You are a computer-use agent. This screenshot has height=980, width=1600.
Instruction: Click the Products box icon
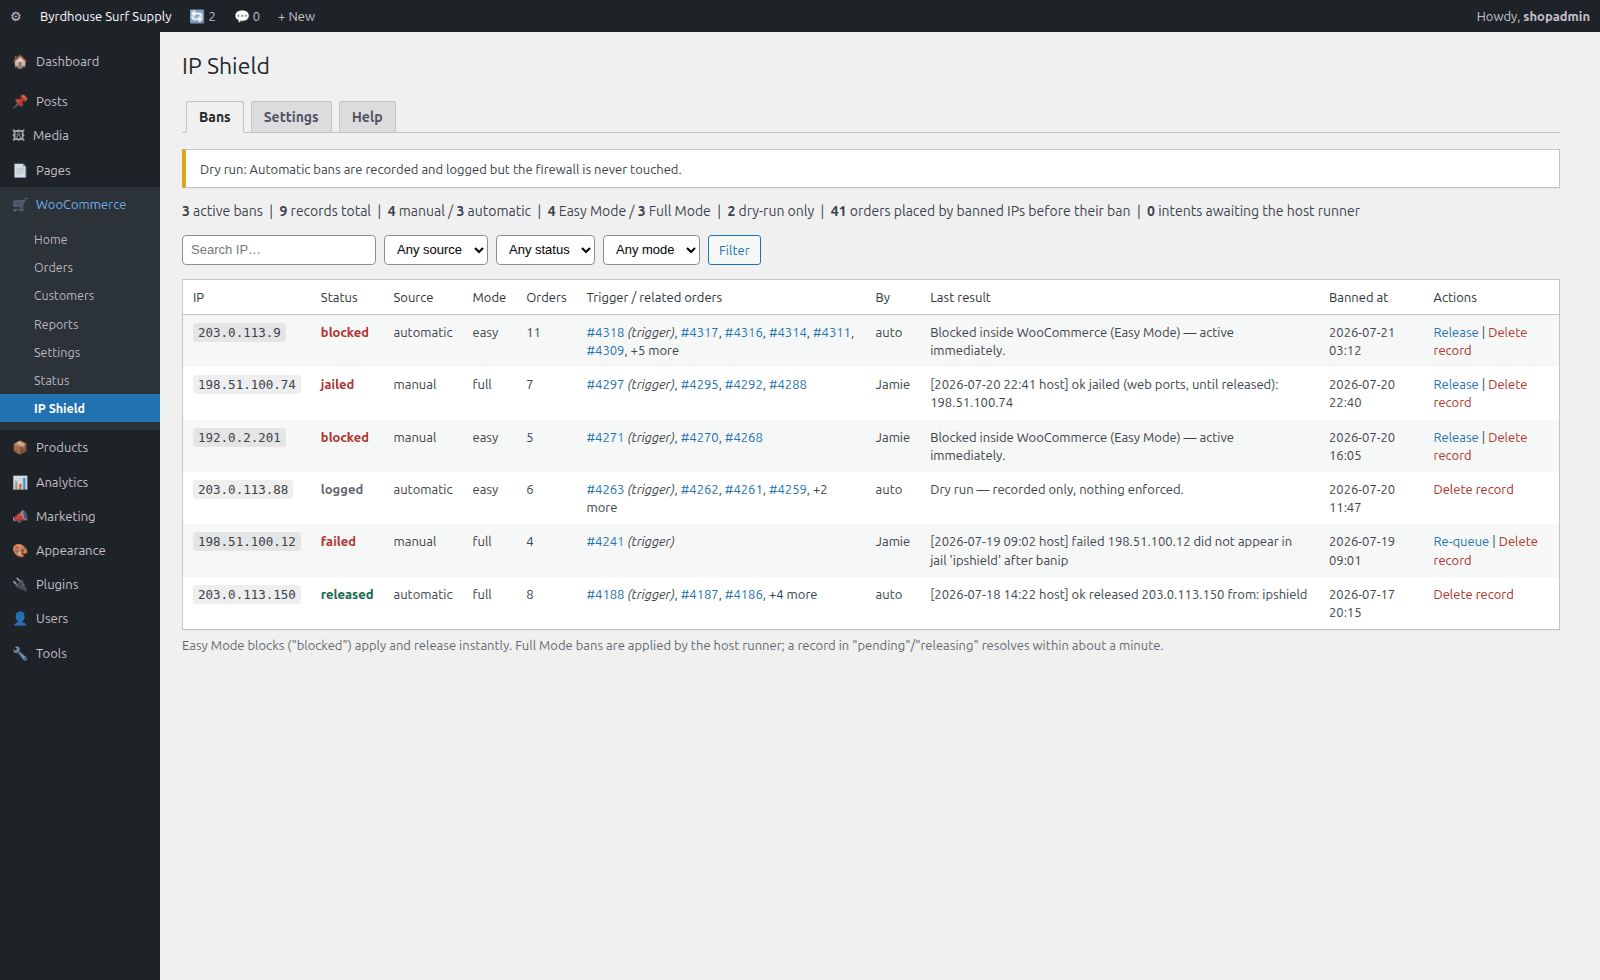[20, 448]
